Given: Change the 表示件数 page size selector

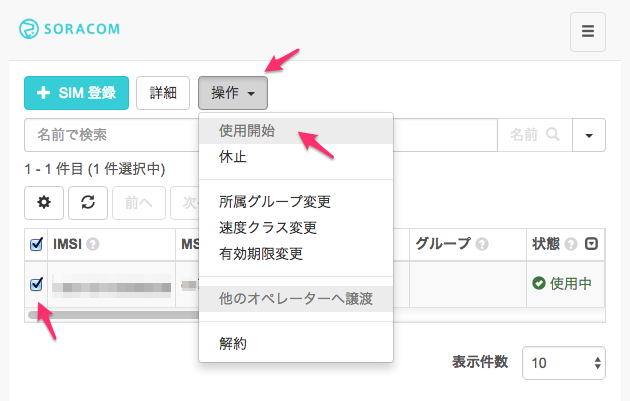Looking at the screenshot, I should 564,364.
